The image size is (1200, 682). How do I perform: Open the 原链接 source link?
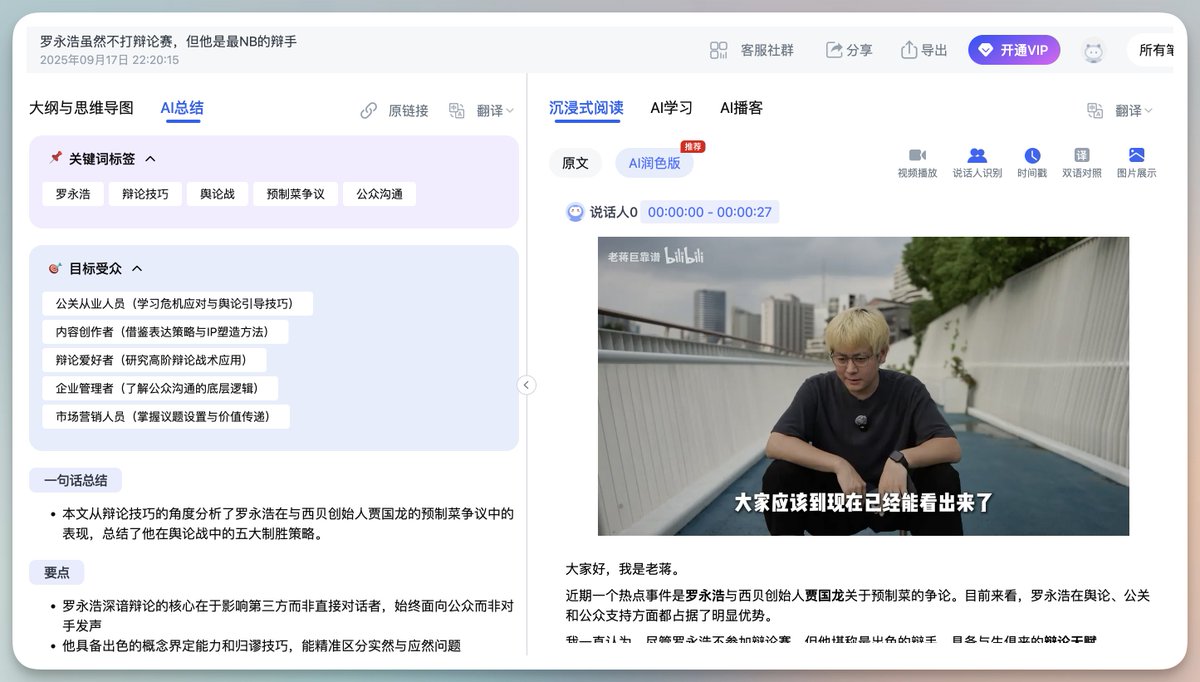(x=408, y=111)
